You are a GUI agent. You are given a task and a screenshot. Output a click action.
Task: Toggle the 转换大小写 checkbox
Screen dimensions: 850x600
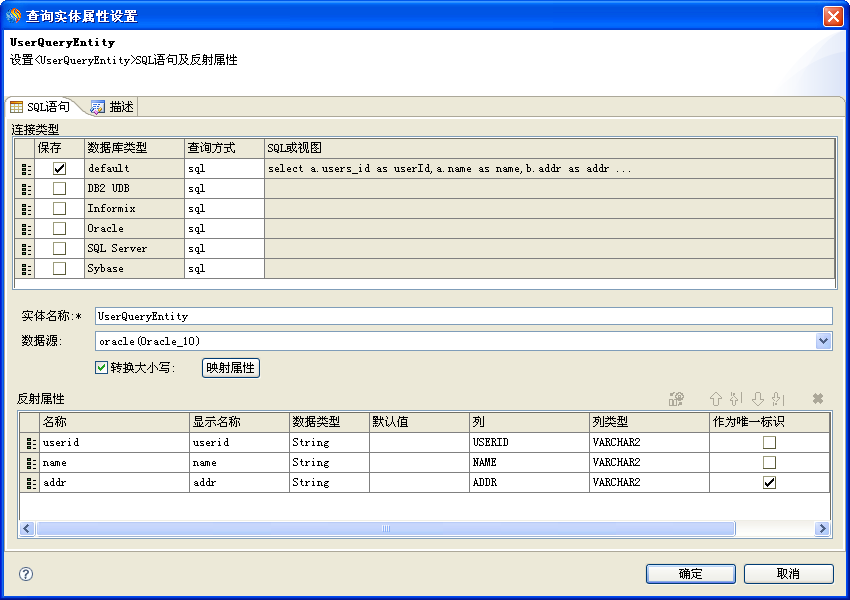click(101, 367)
